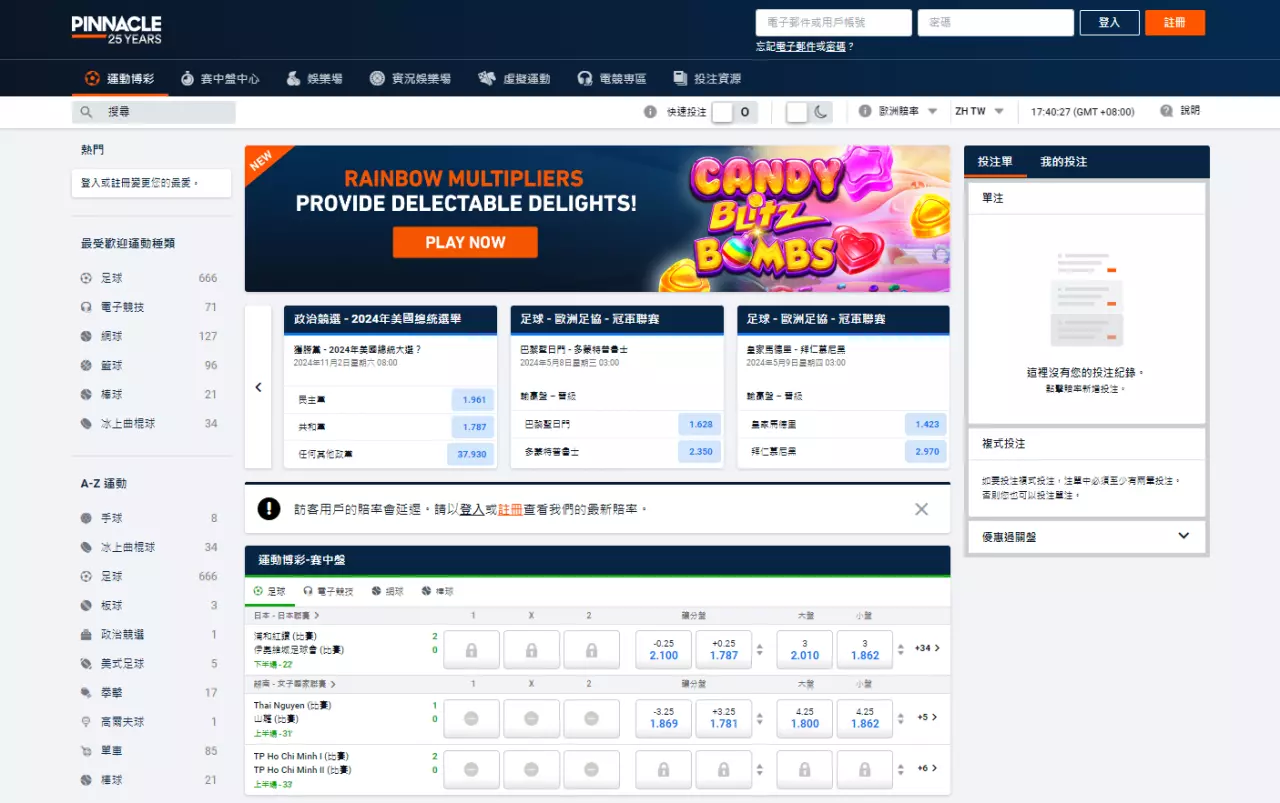Select the 電子競技 tab in 賽中盤
Screen dimensions: 1280x803
328,591
